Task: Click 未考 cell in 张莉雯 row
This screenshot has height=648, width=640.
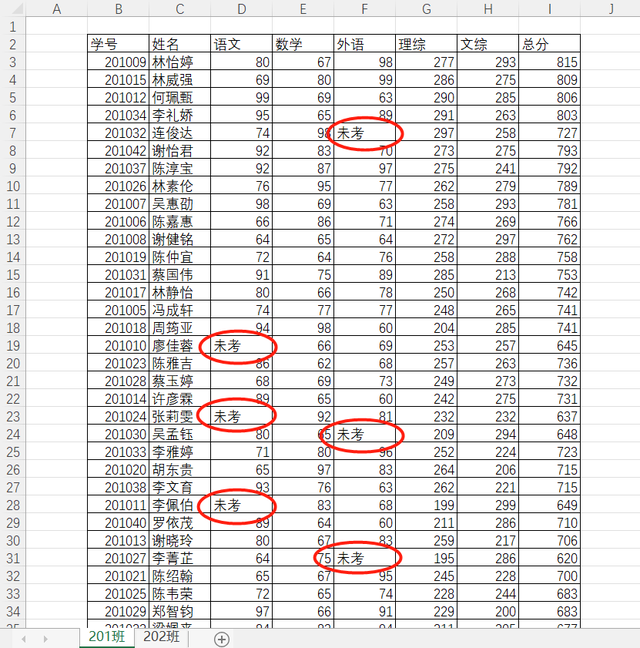Action: pos(241,416)
